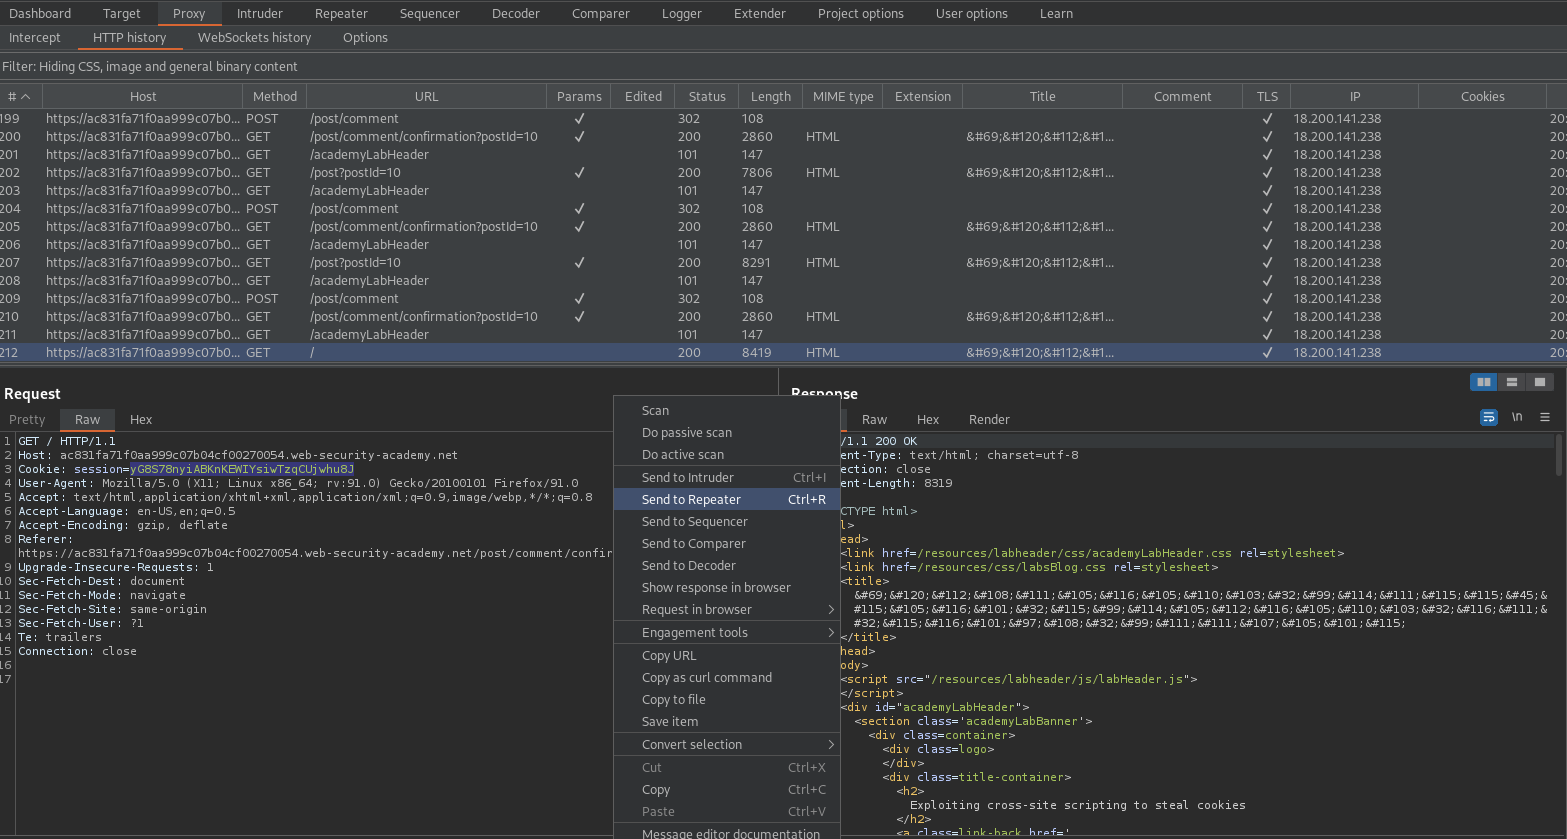Switch to side-by-side request/response layout
1567x839 pixels.
(1484, 382)
